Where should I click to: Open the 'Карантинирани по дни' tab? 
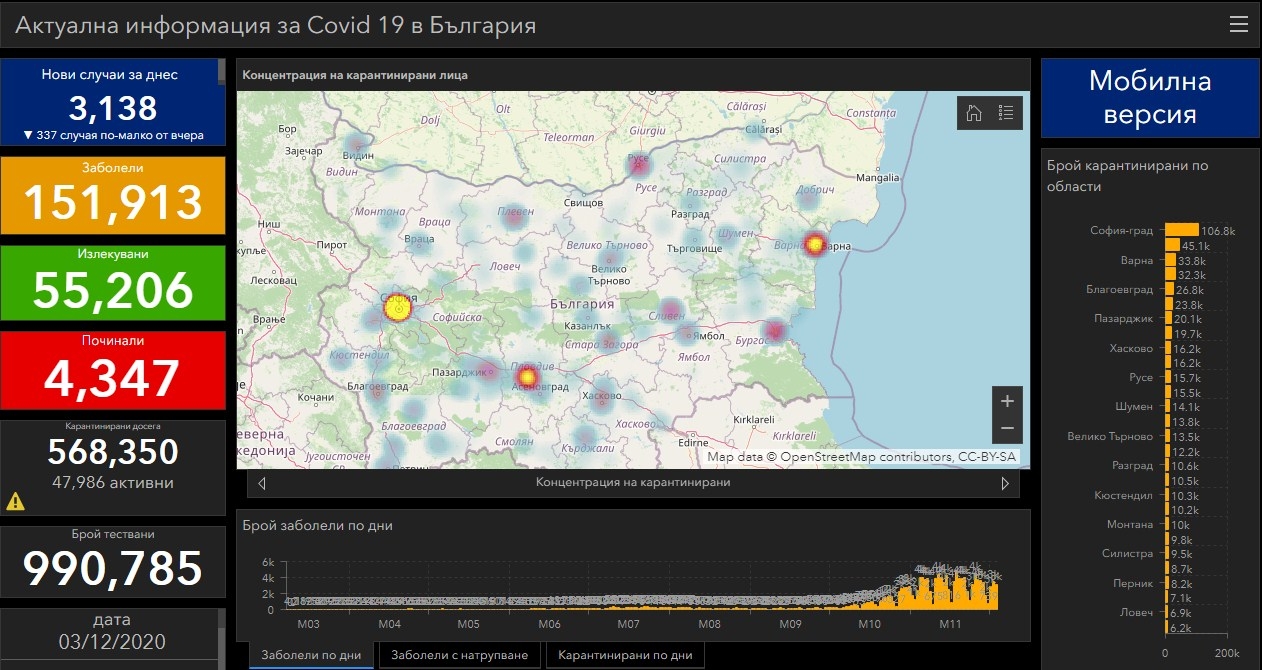pyautogui.click(x=625, y=655)
